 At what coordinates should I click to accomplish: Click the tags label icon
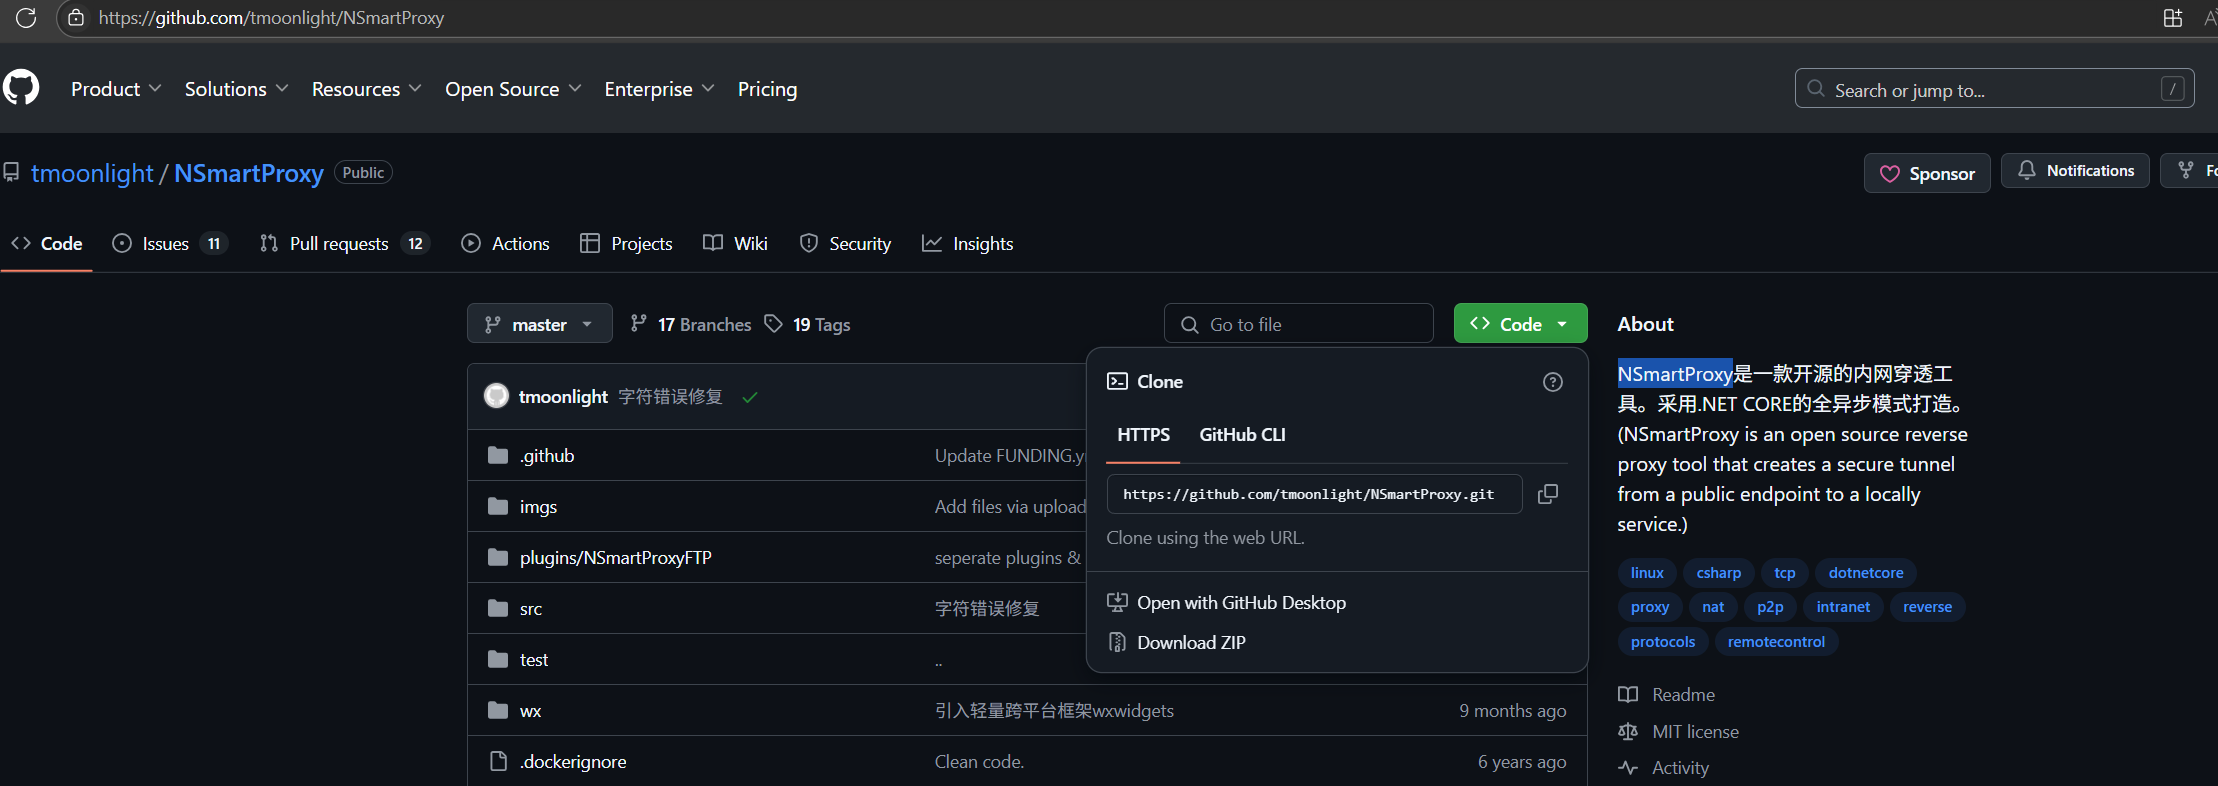click(773, 323)
